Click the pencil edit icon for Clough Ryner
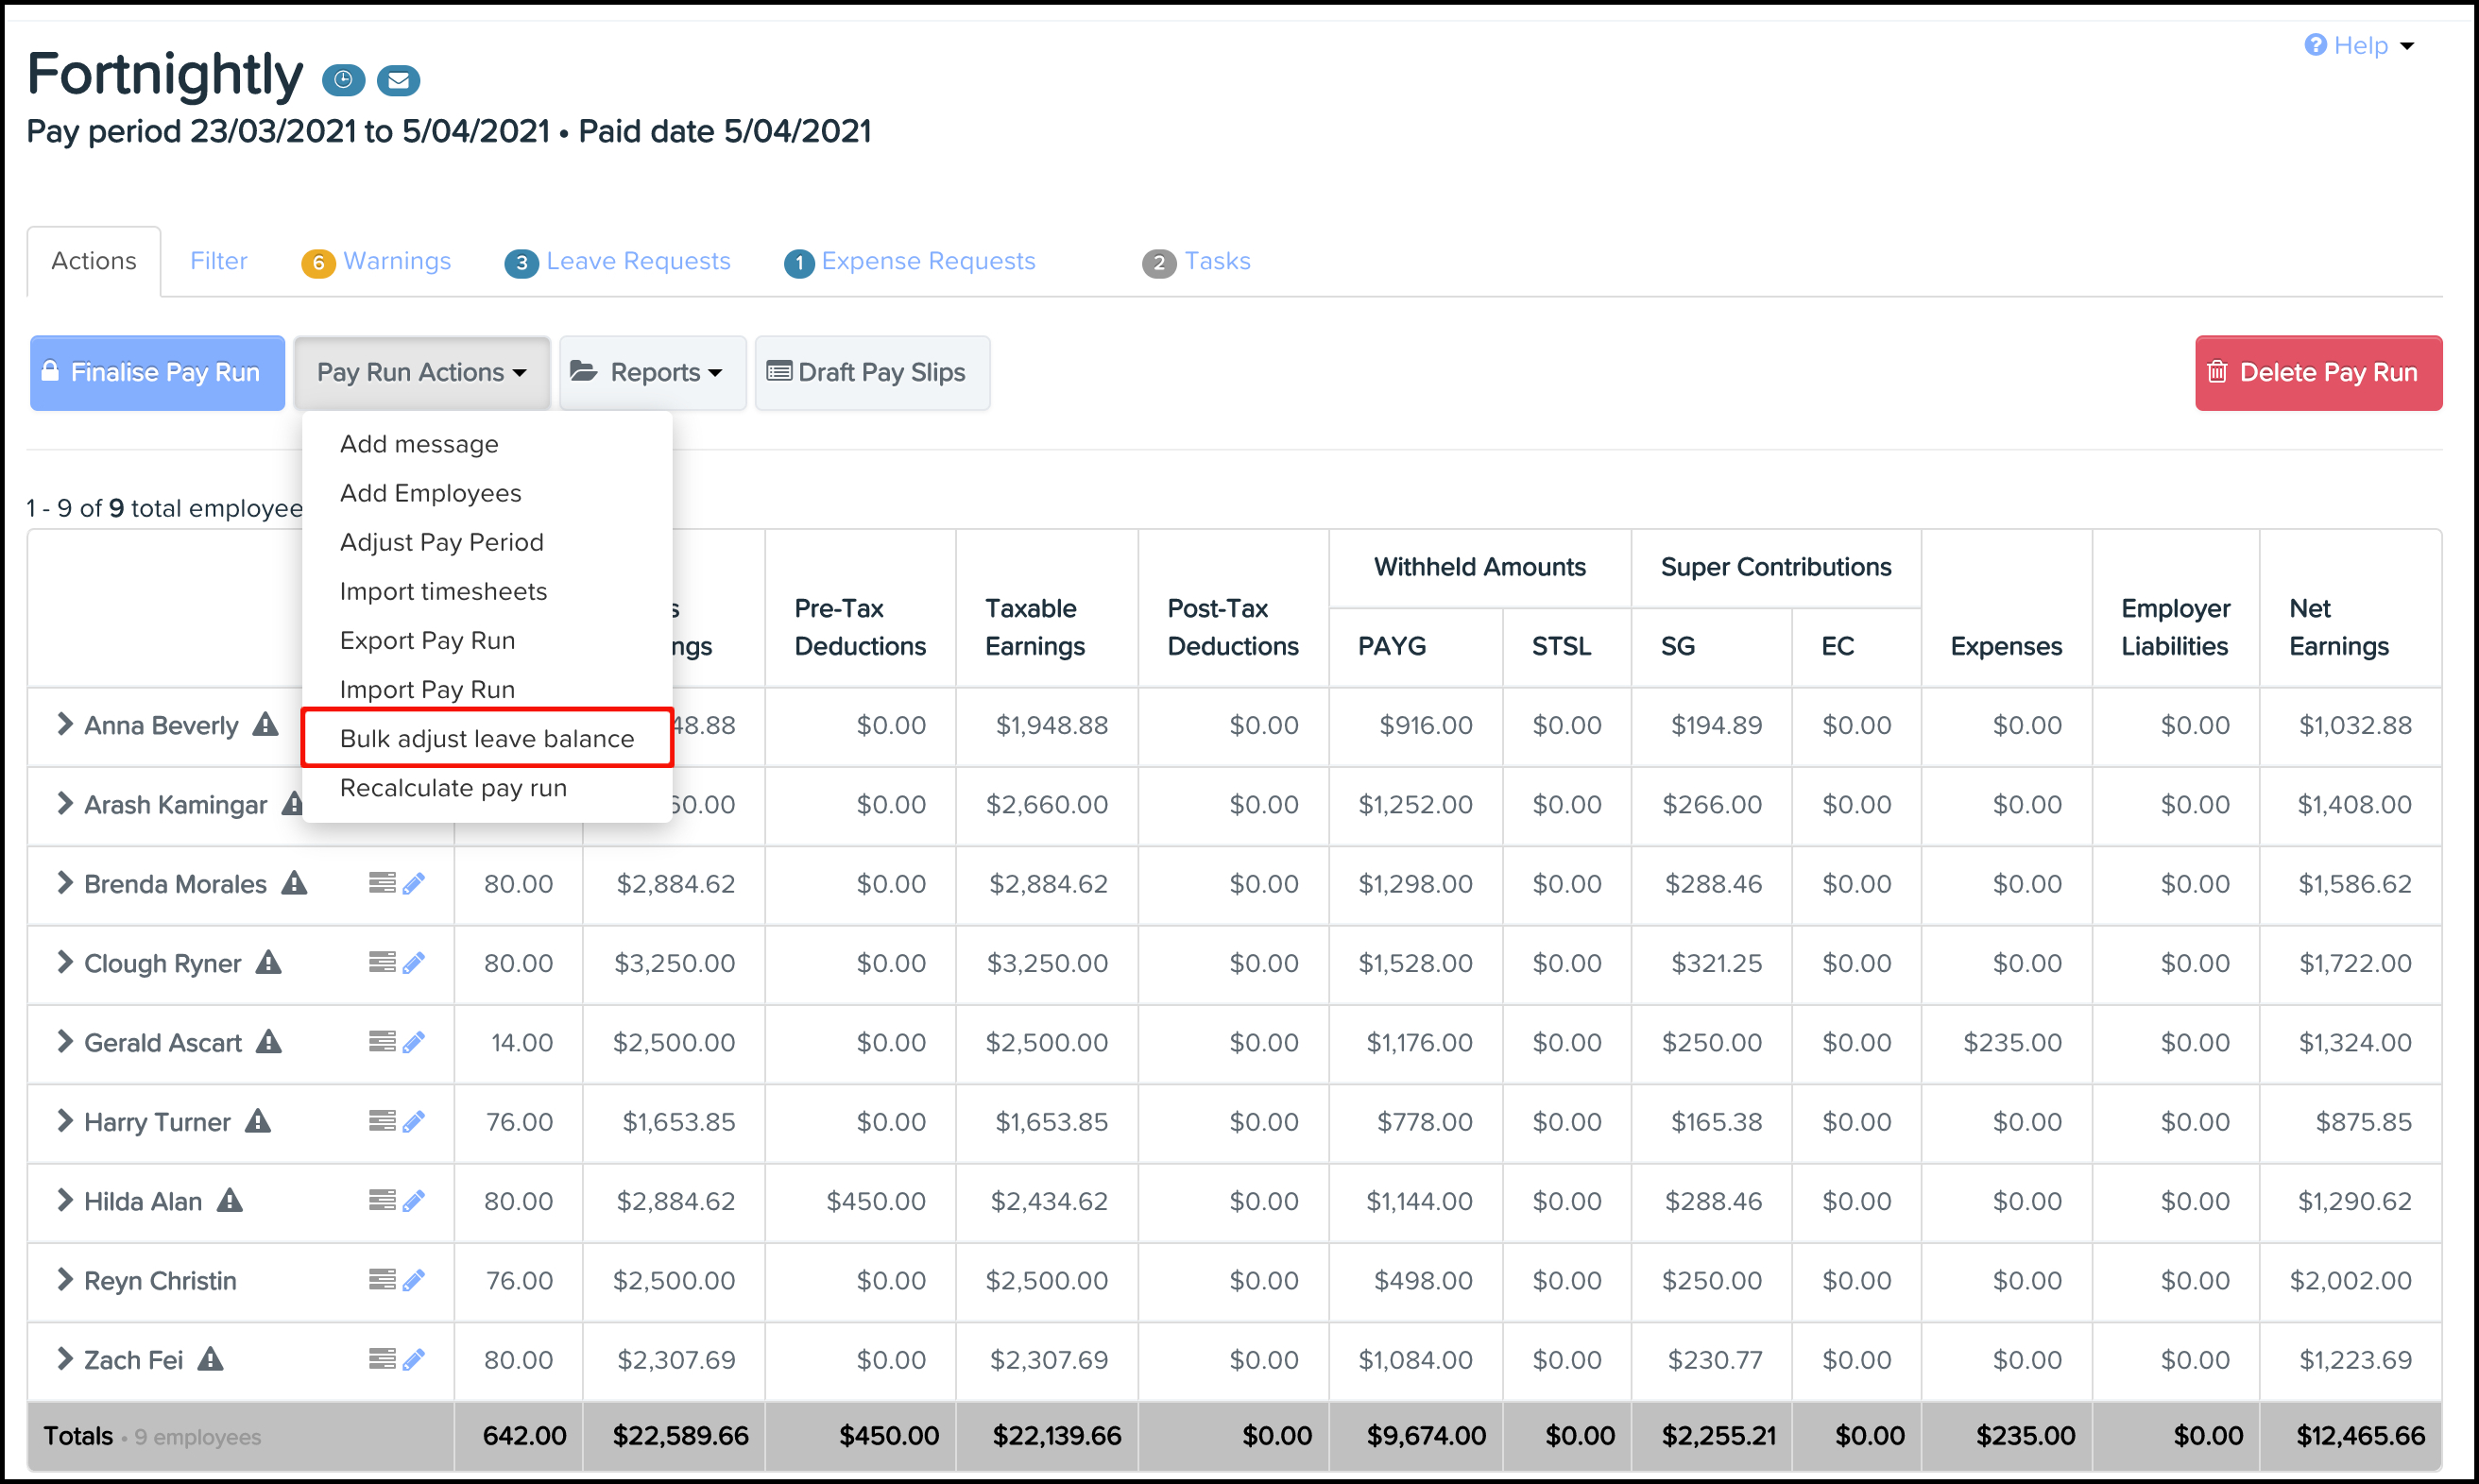 click(x=414, y=962)
